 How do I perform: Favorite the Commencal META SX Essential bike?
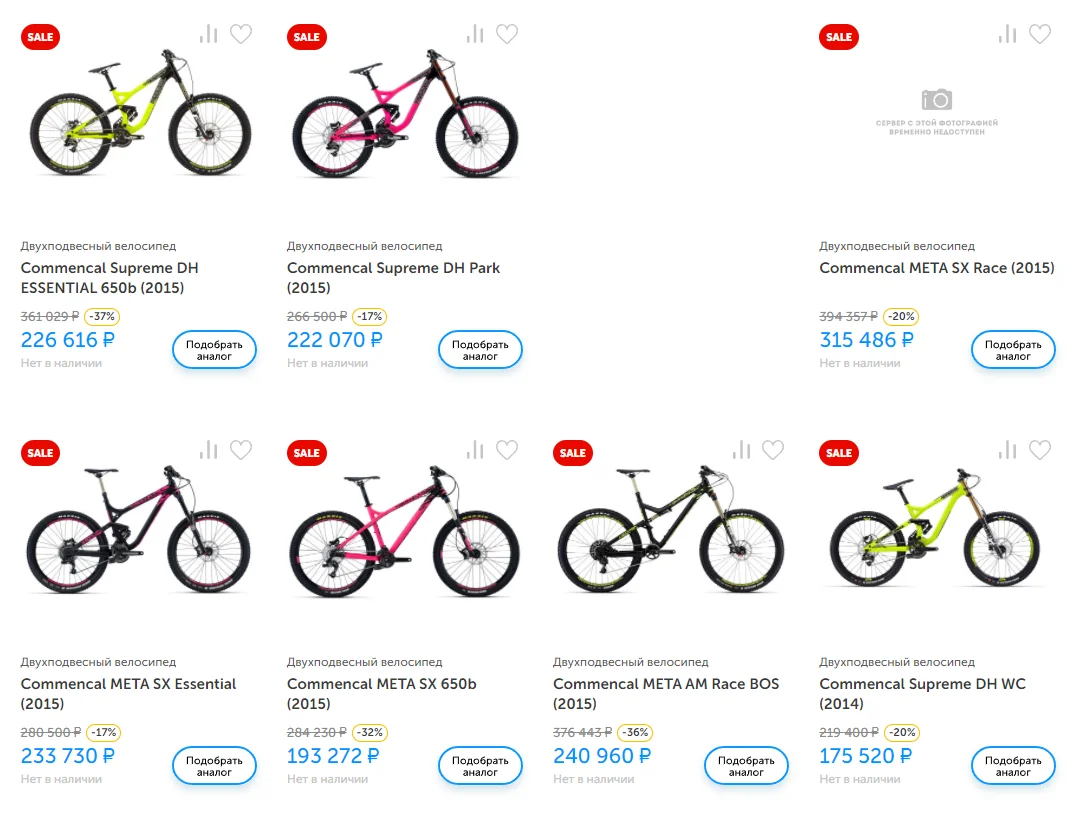pos(241,451)
